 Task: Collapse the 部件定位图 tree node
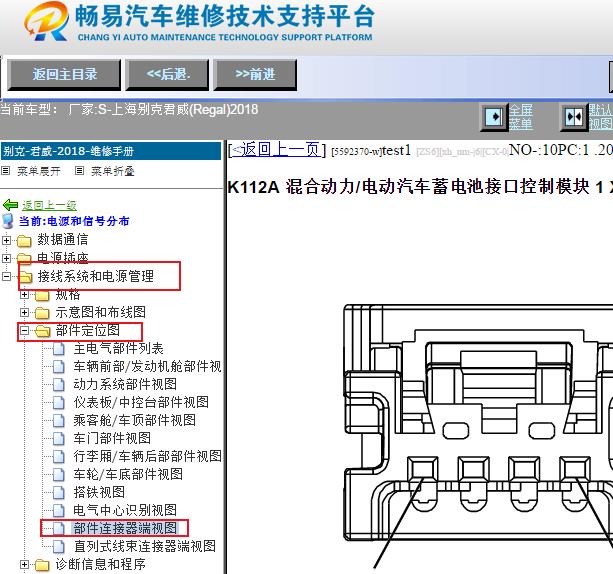(24, 331)
